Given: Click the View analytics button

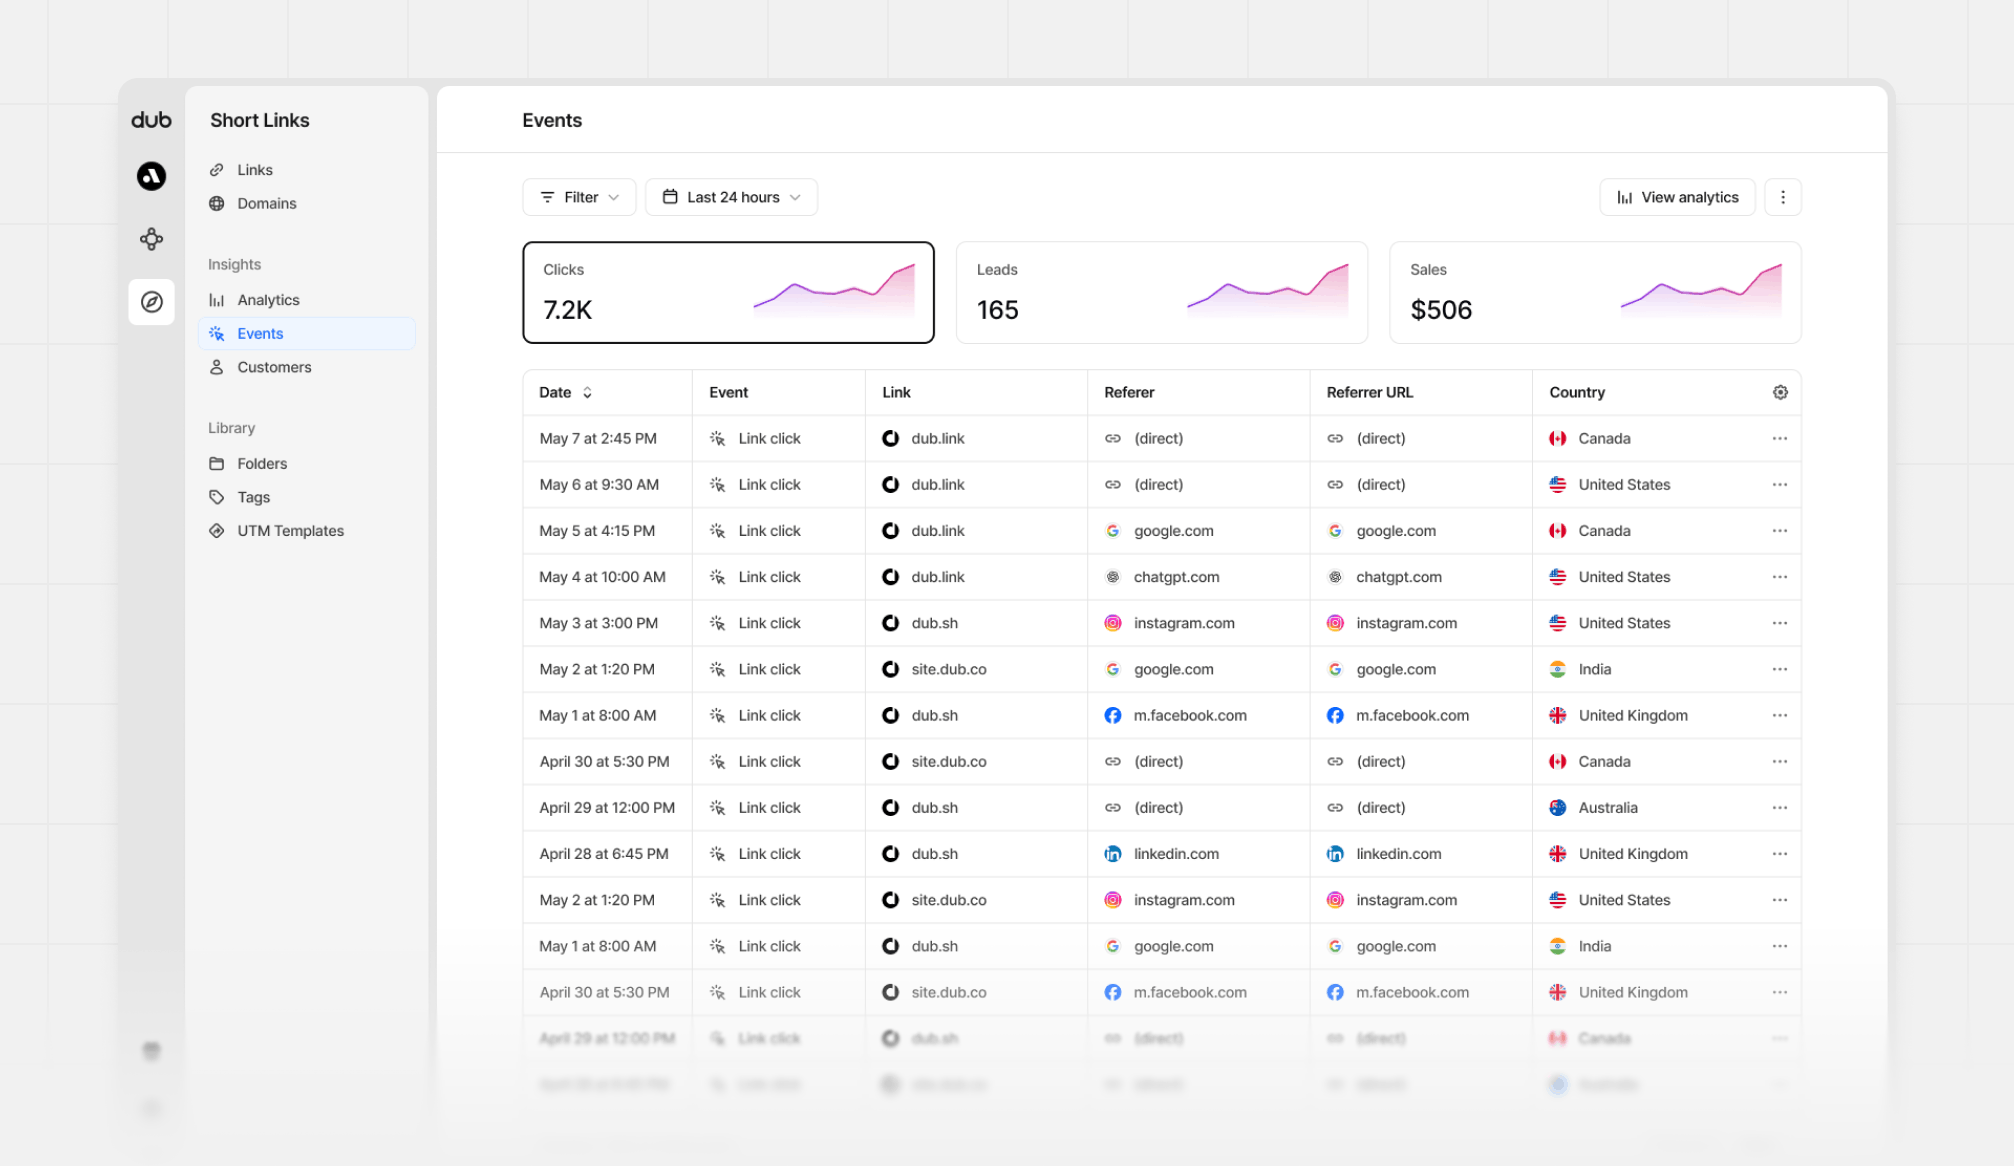Looking at the screenshot, I should click(x=1677, y=197).
